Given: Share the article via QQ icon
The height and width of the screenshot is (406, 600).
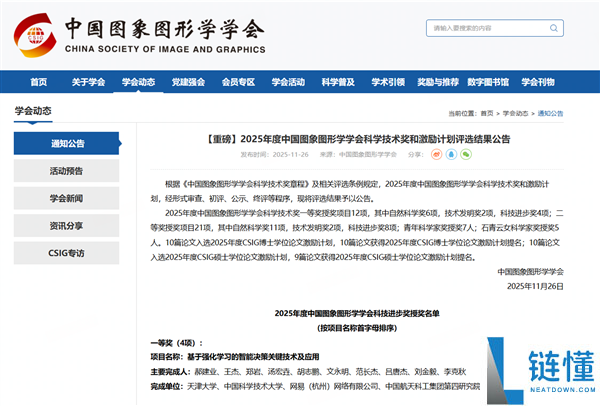Looking at the screenshot, I should (451, 154).
